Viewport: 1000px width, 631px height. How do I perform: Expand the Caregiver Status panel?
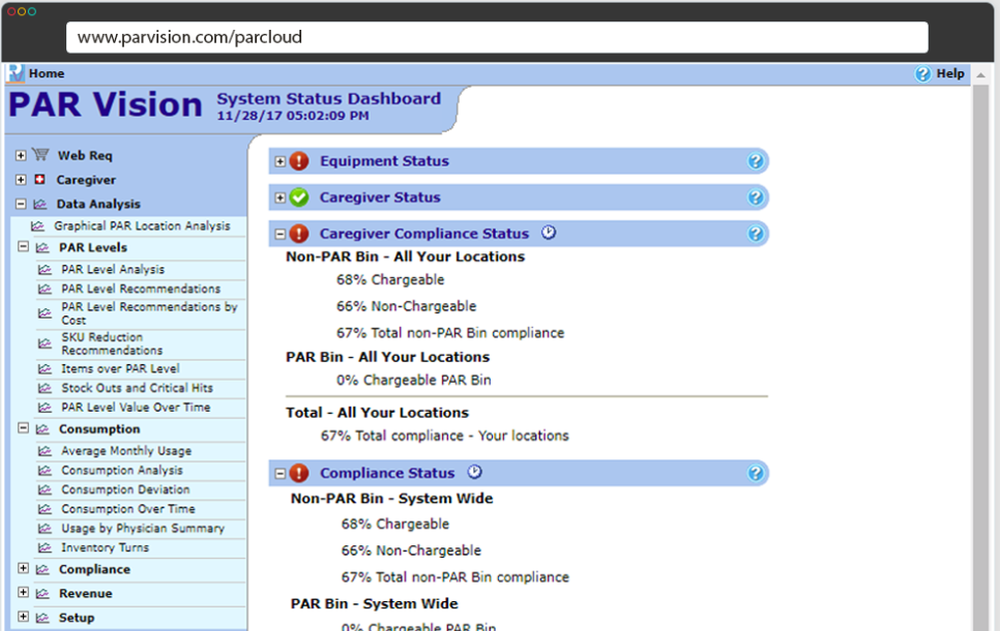280,198
